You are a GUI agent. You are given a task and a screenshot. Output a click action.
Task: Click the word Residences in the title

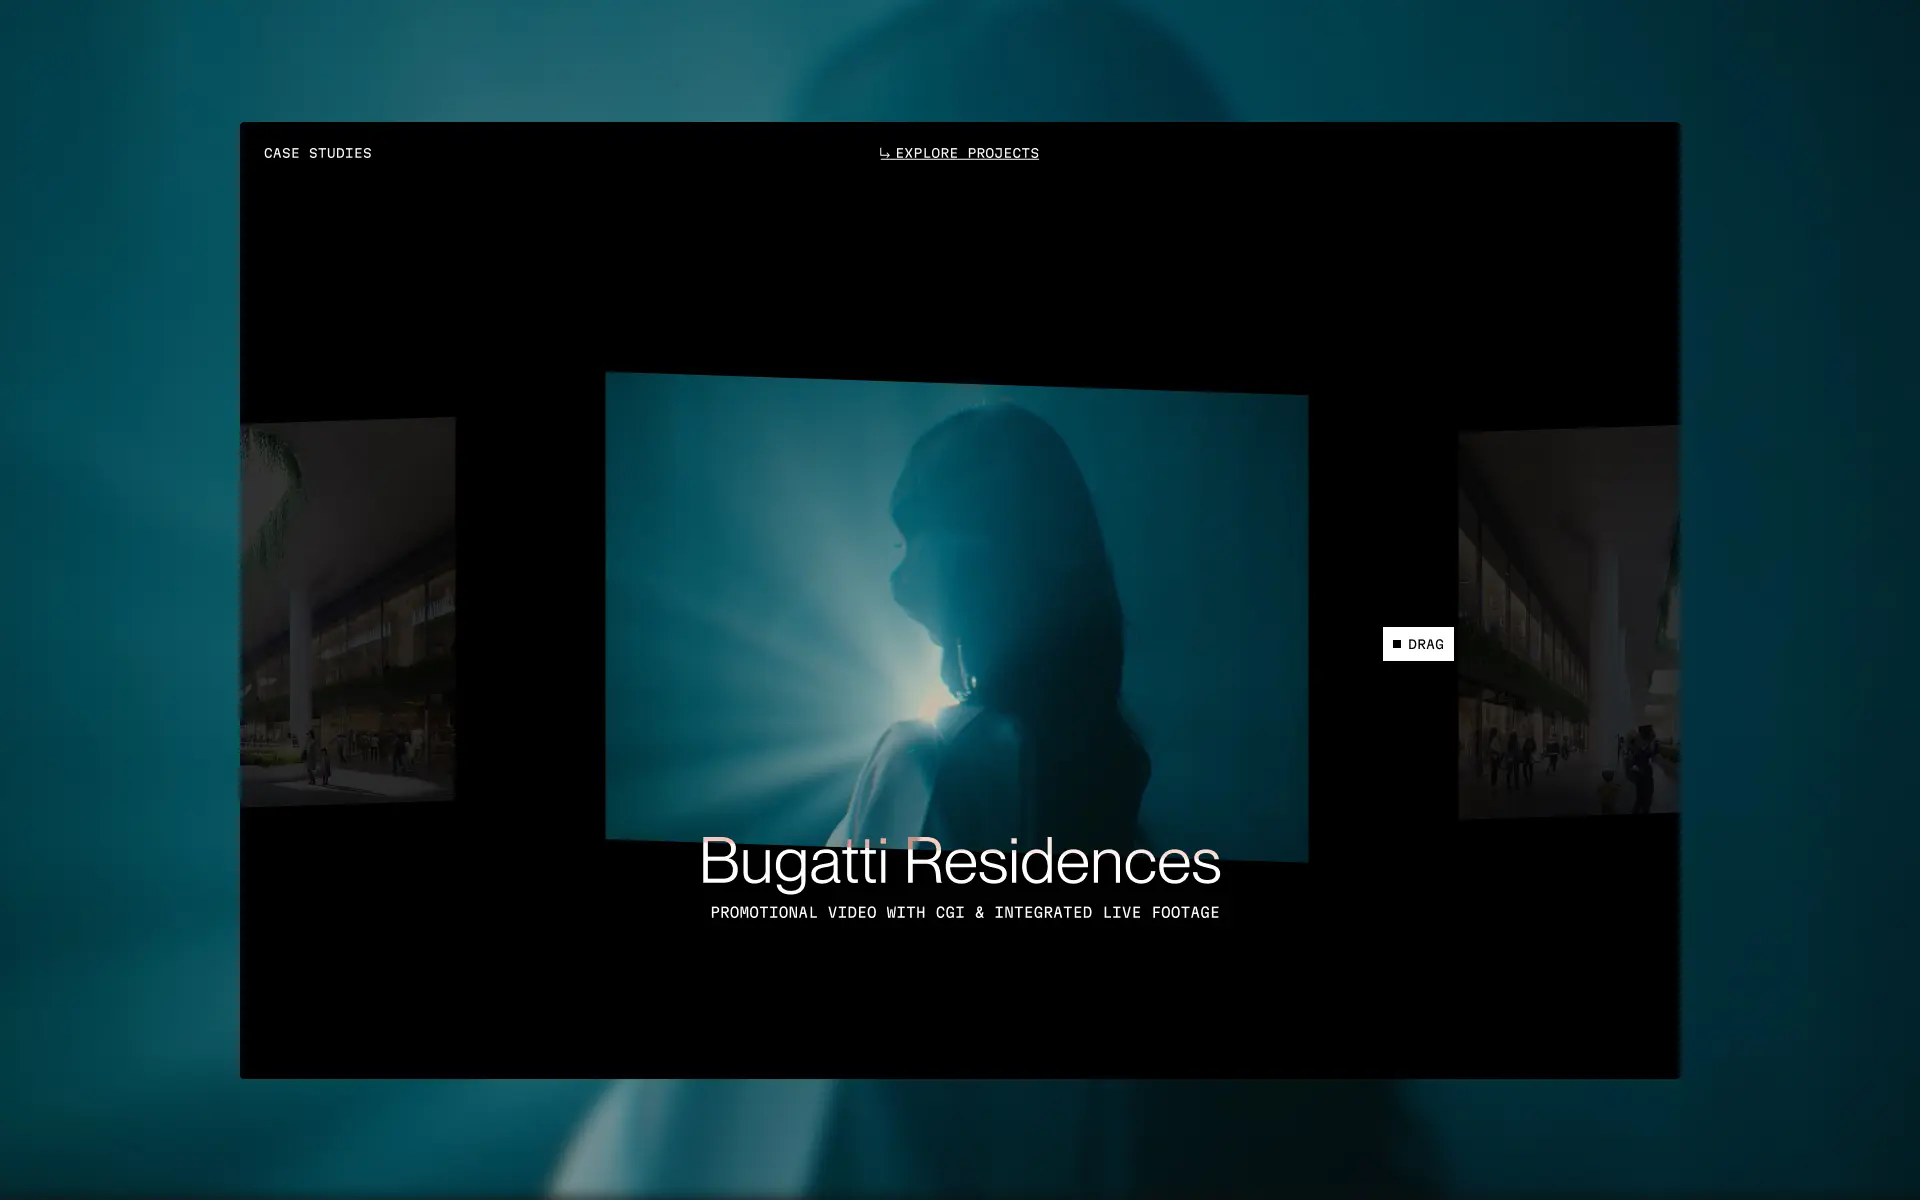click(1062, 861)
